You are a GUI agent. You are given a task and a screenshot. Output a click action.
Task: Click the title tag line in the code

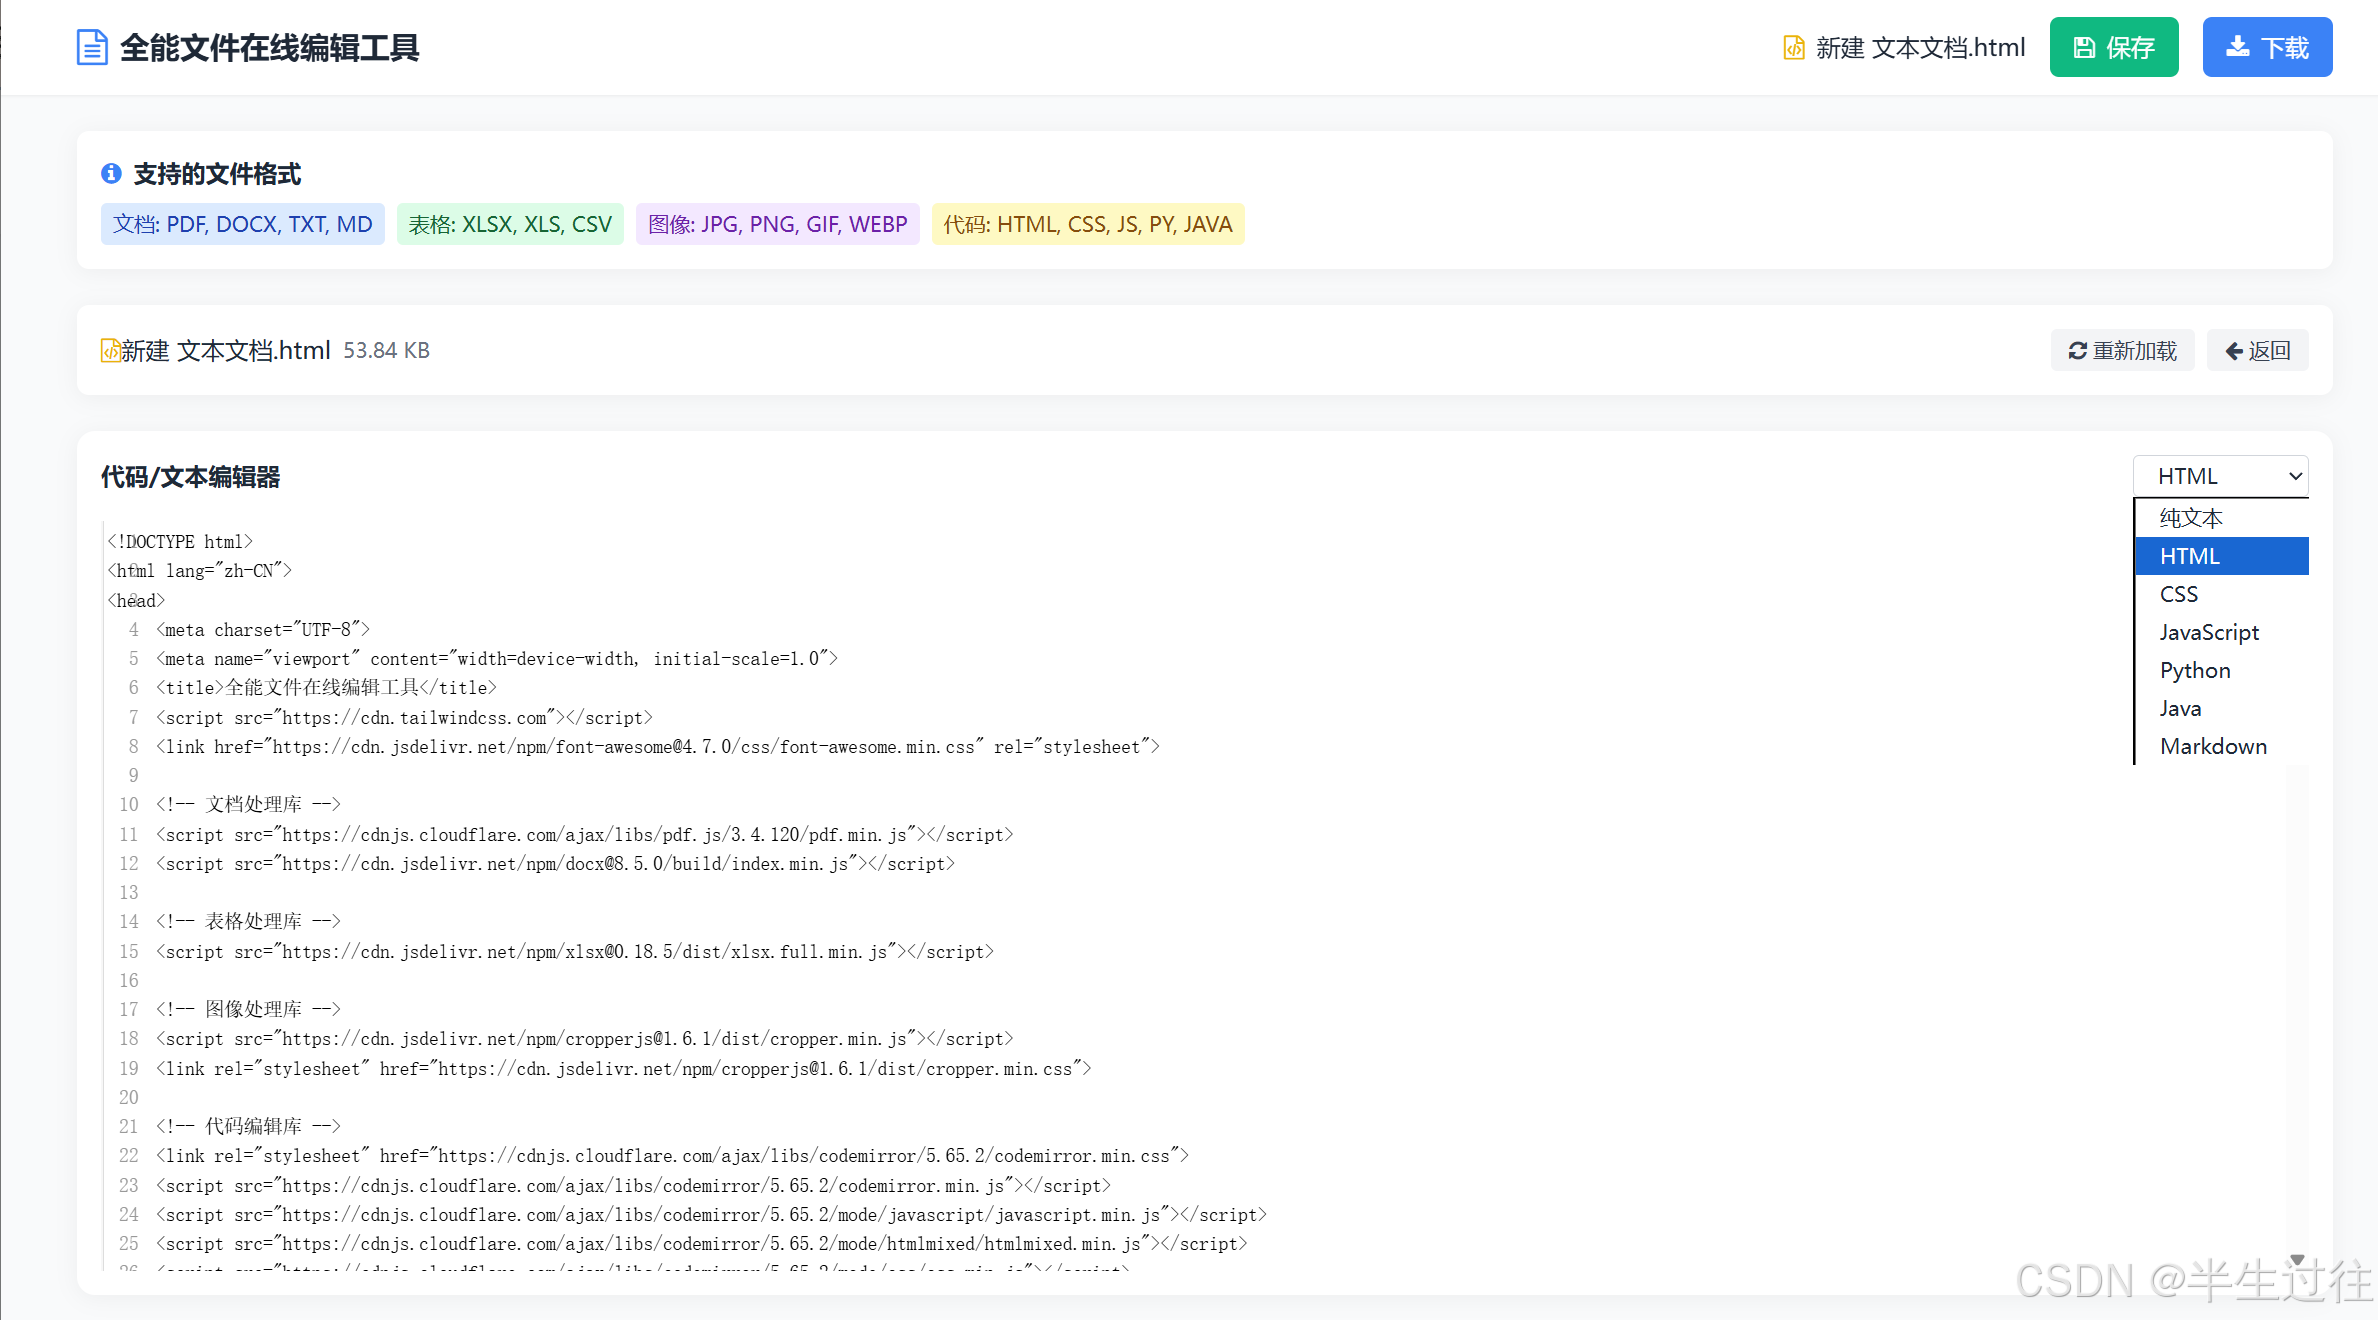tap(326, 687)
